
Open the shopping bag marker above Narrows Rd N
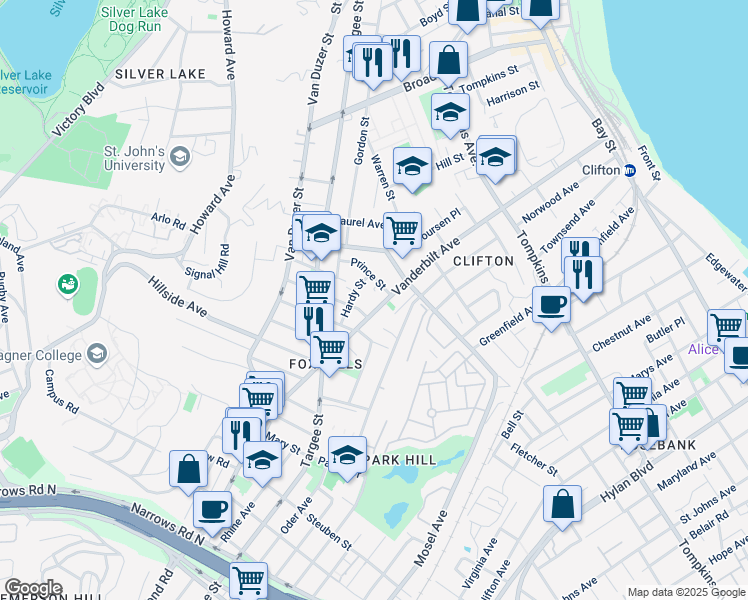click(x=188, y=469)
